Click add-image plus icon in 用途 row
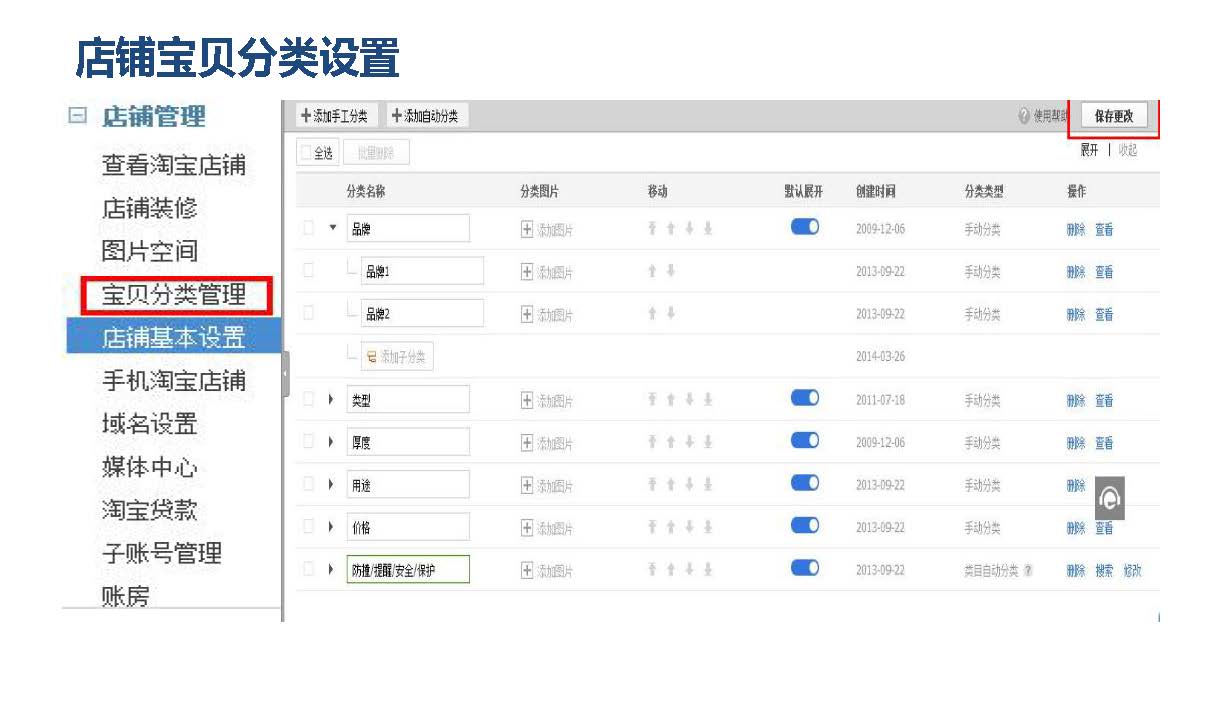Image resolution: width=1220 pixels, height=726 pixels. [x=527, y=485]
